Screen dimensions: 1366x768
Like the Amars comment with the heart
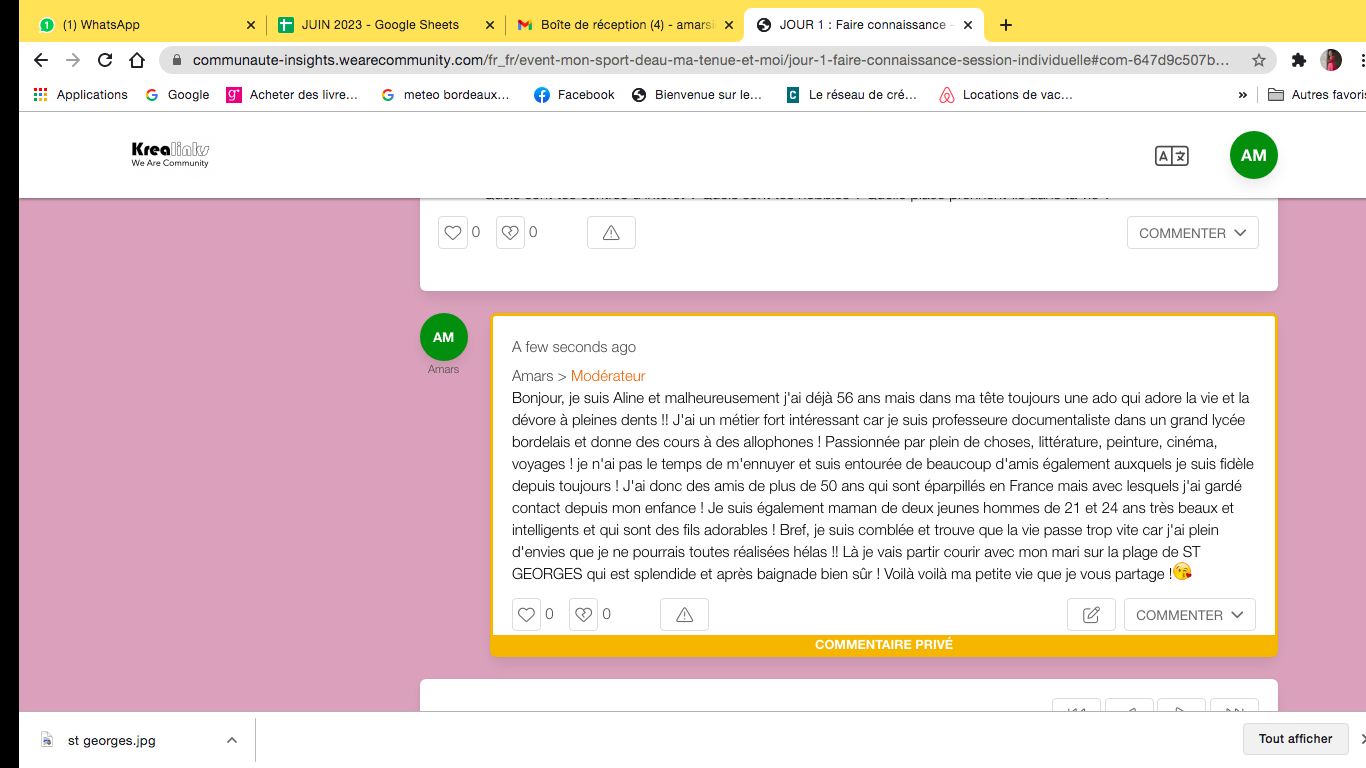526,615
